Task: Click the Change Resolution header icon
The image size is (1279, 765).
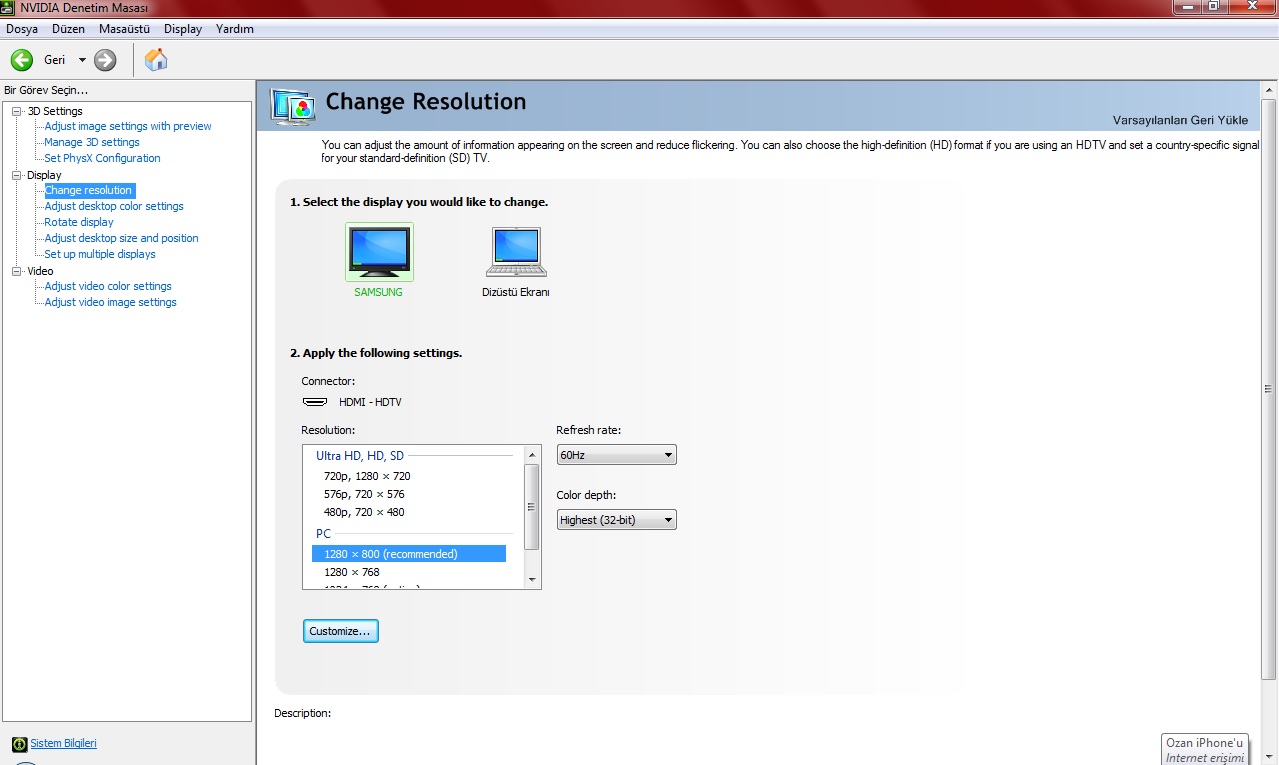Action: coord(293,105)
